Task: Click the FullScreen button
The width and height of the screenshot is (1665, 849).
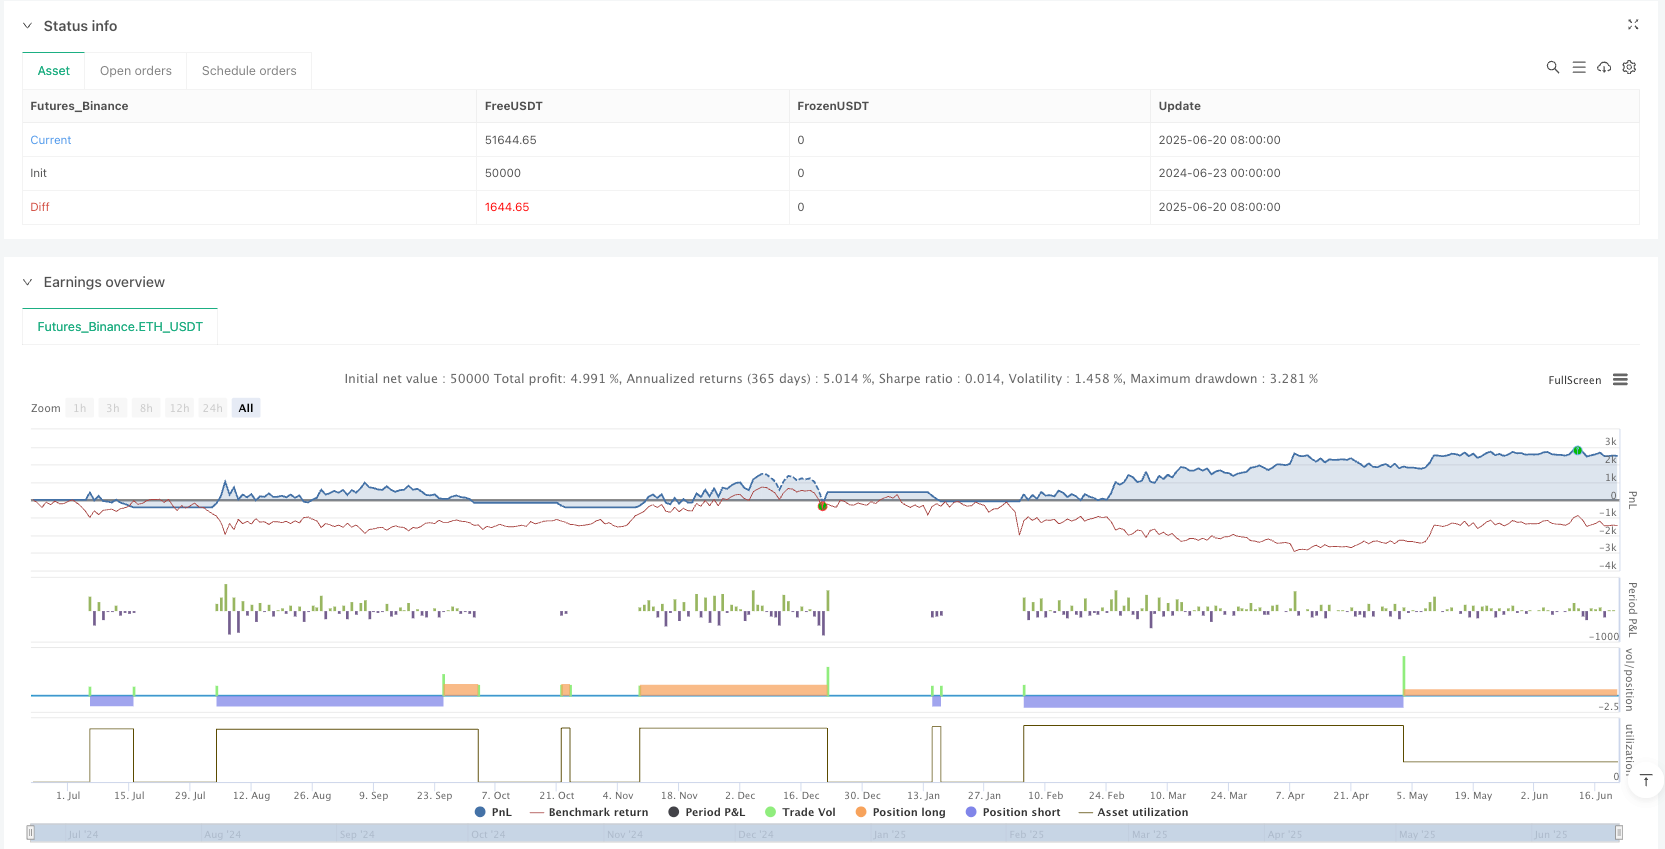Action: pos(1574,380)
